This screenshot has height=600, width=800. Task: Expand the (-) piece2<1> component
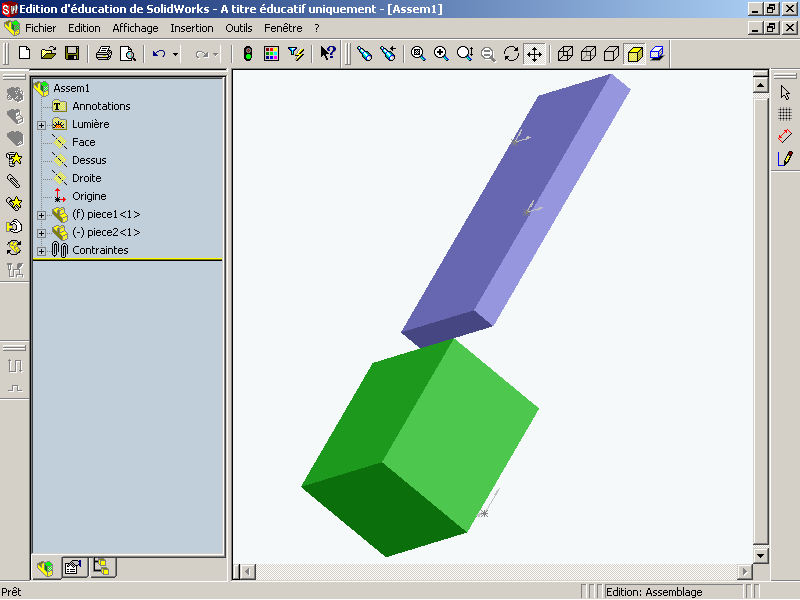pyautogui.click(x=41, y=233)
